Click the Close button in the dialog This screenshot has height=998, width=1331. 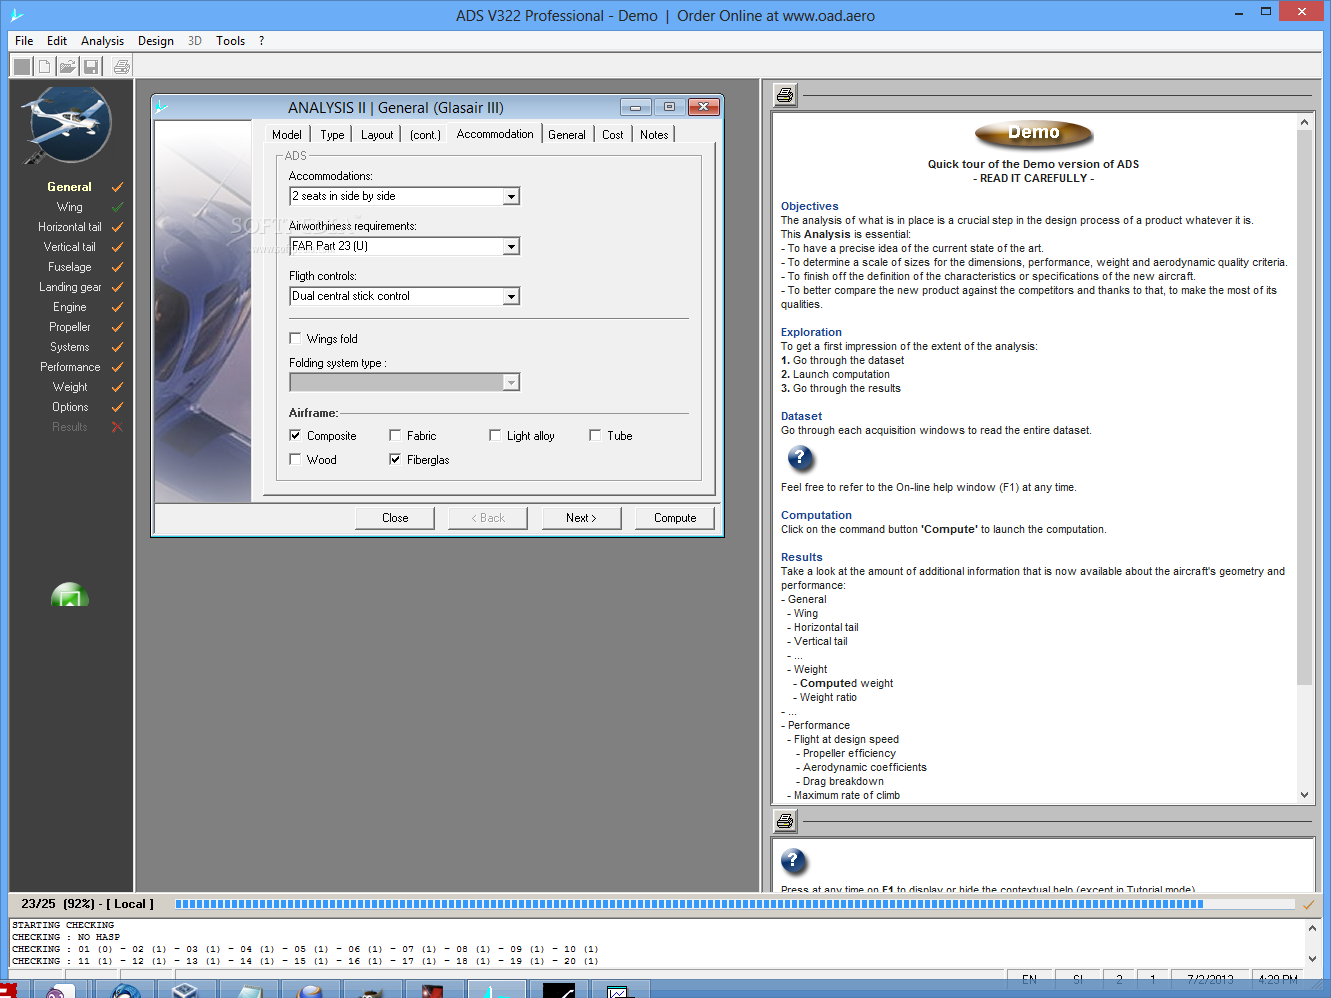pyautogui.click(x=395, y=518)
